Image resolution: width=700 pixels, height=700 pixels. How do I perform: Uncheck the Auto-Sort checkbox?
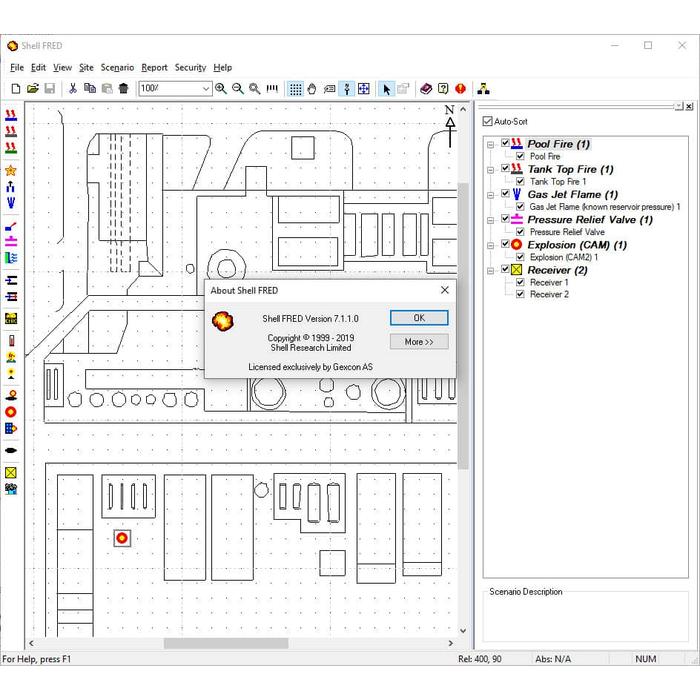point(488,121)
